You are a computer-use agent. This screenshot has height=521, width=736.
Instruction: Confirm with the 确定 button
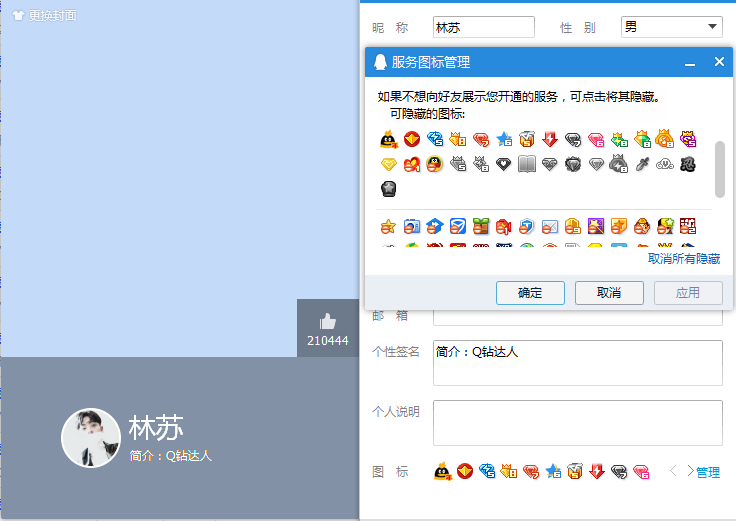point(530,293)
